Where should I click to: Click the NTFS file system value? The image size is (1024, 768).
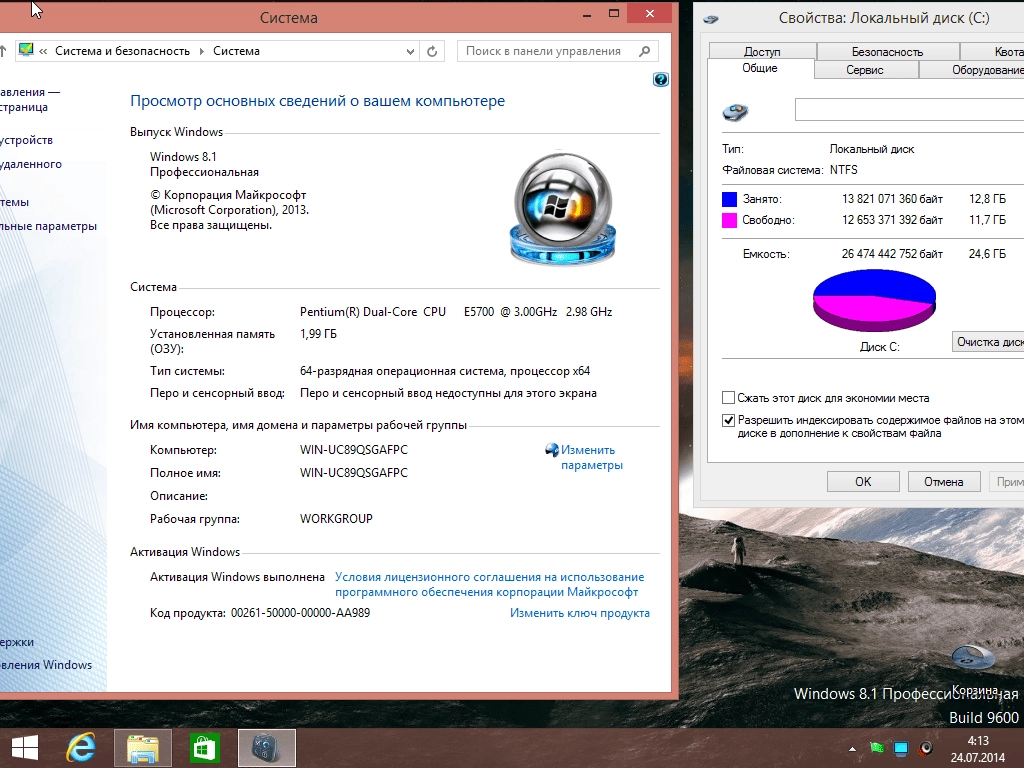(x=843, y=170)
